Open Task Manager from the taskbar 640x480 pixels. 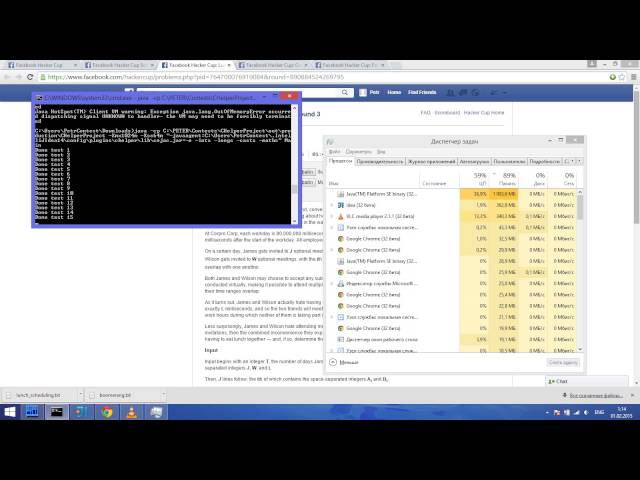click(32, 412)
